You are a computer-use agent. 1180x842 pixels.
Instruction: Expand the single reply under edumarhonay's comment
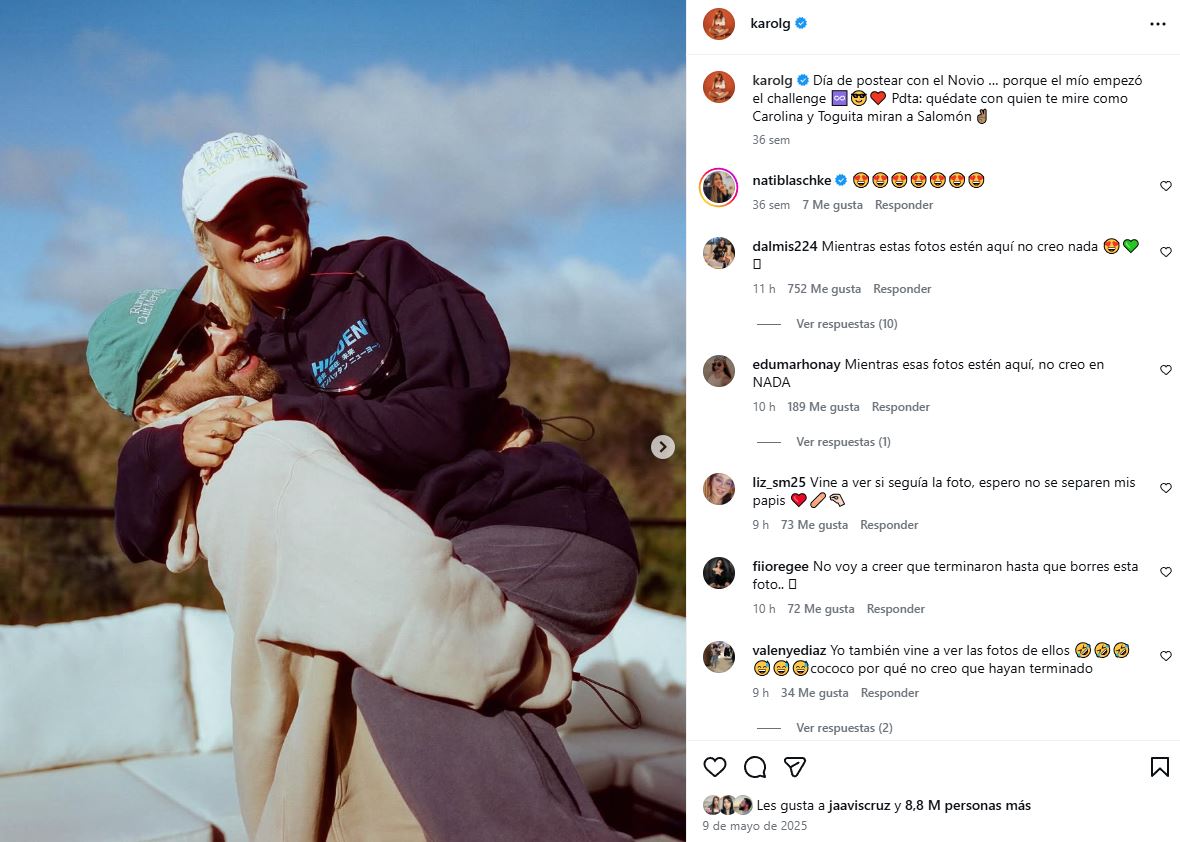pos(843,442)
